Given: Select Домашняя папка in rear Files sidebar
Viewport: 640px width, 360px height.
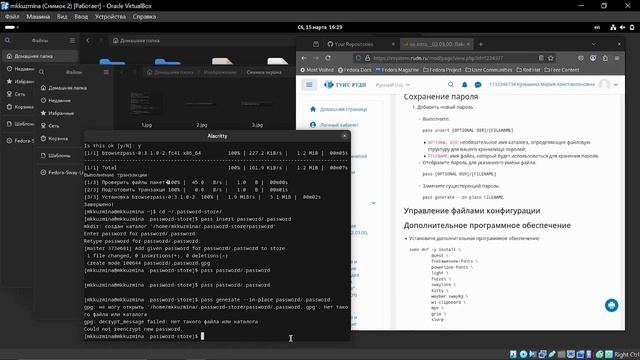Looking at the screenshot, I should coord(40,56).
